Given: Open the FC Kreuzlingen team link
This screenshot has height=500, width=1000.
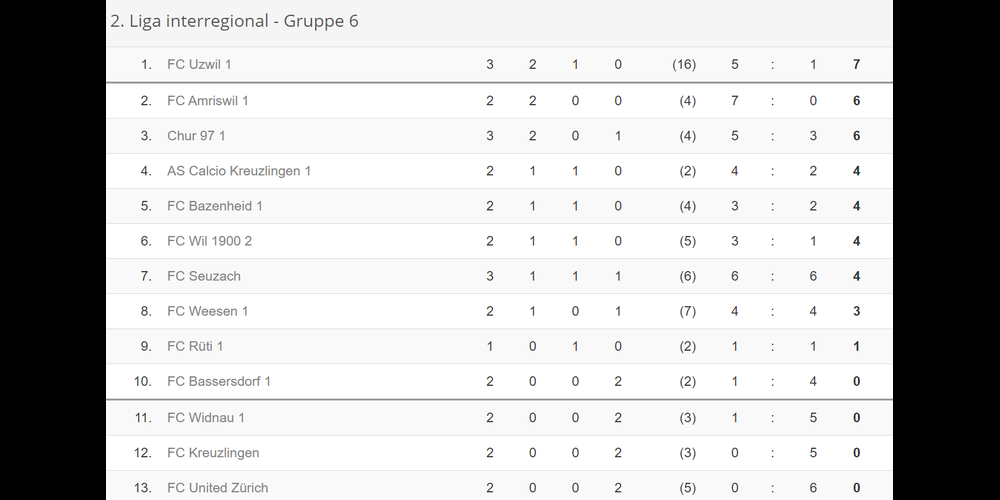Looking at the screenshot, I should pos(213,453).
